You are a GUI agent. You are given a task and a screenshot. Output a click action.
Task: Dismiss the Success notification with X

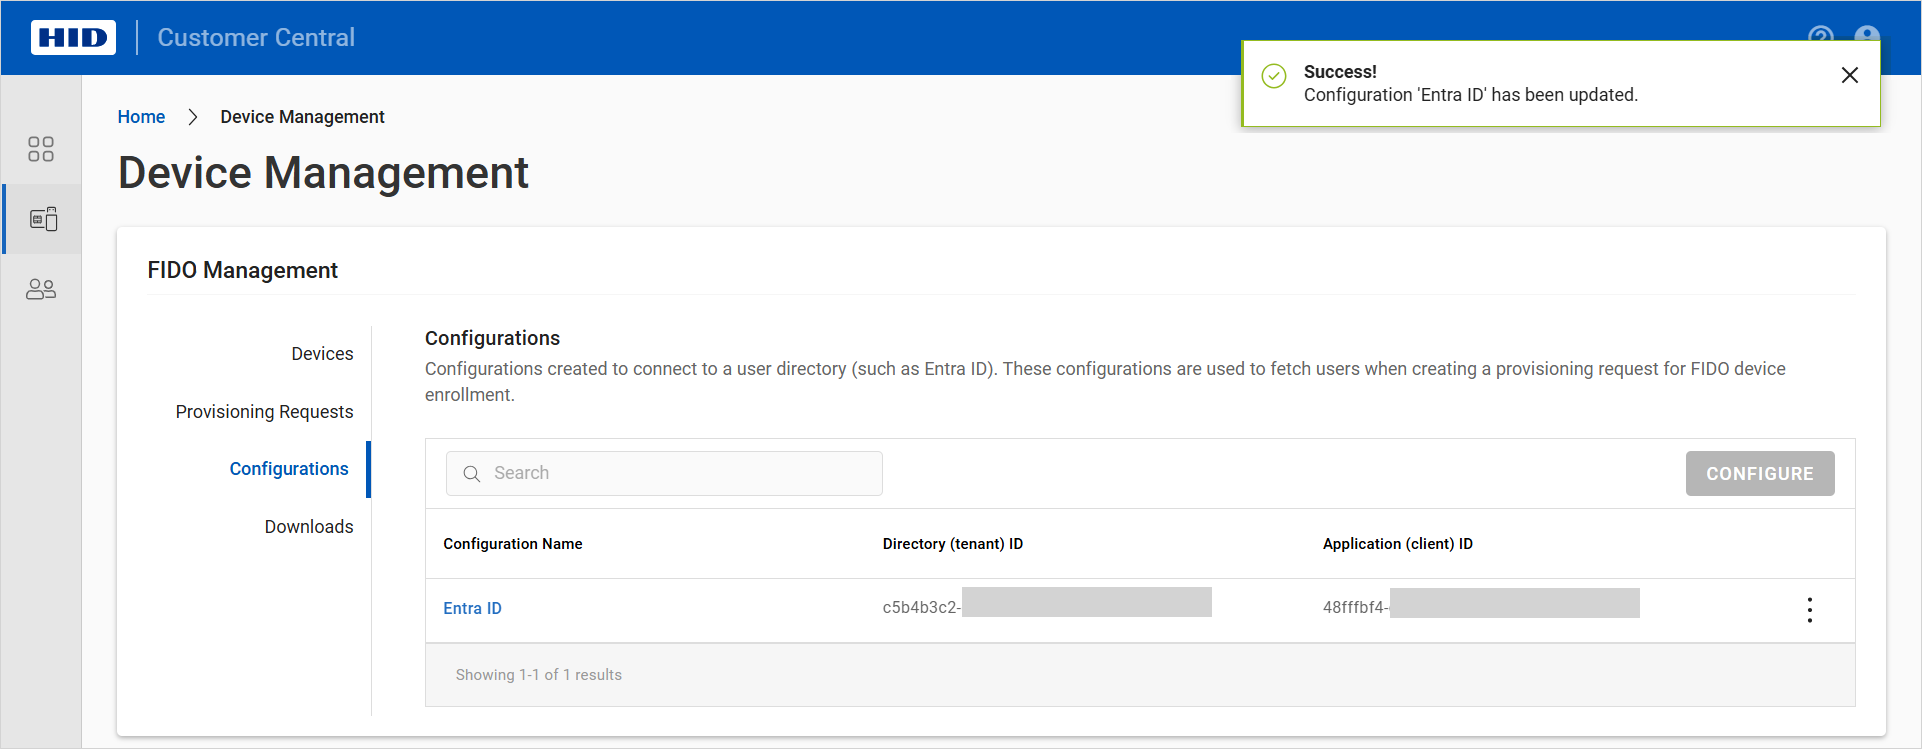coord(1849,75)
